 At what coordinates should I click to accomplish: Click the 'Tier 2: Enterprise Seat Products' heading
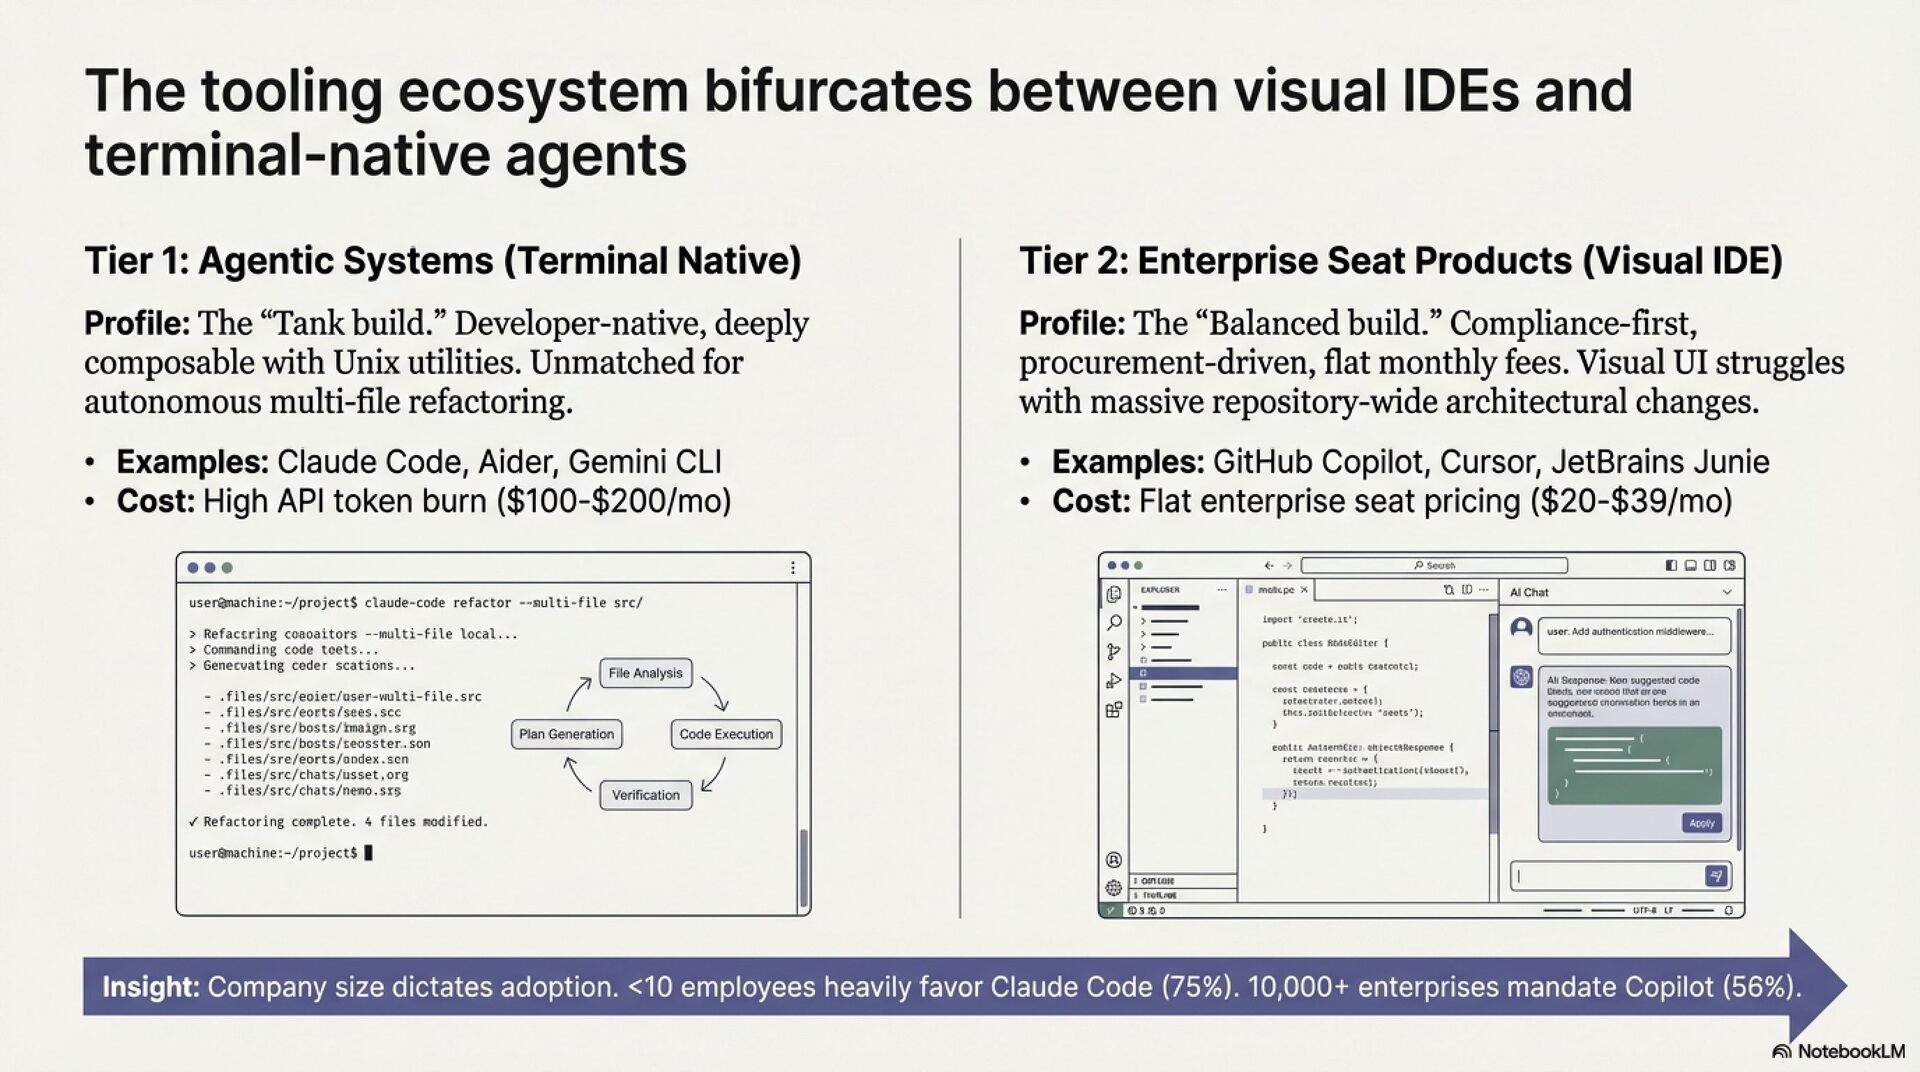(1401, 261)
